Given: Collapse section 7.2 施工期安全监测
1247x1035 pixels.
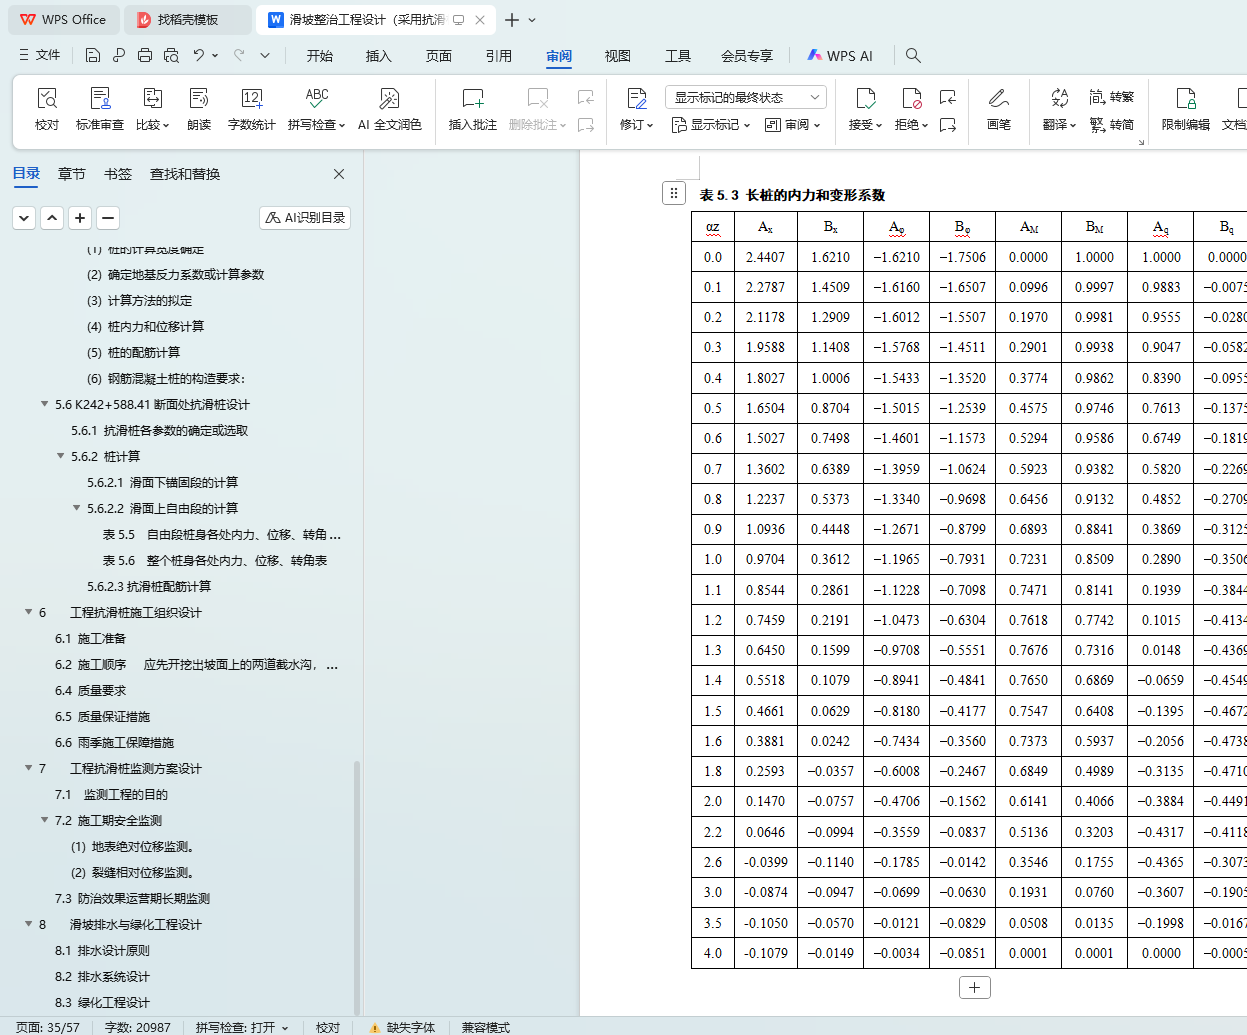Looking at the screenshot, I should pyautogui.click(x=45, y=820).
